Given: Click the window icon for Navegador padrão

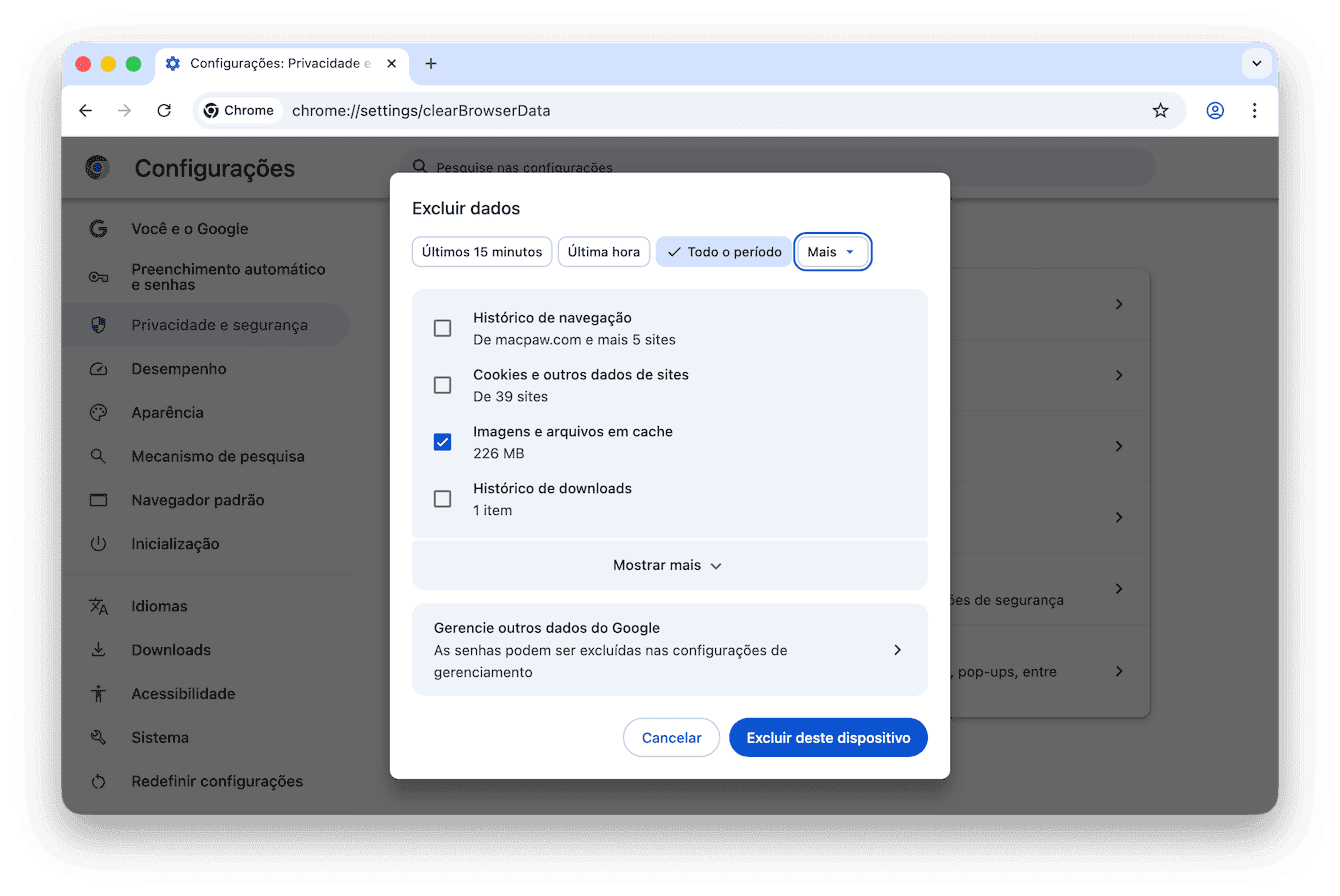Looking at the screenshot, I should 98,500.
